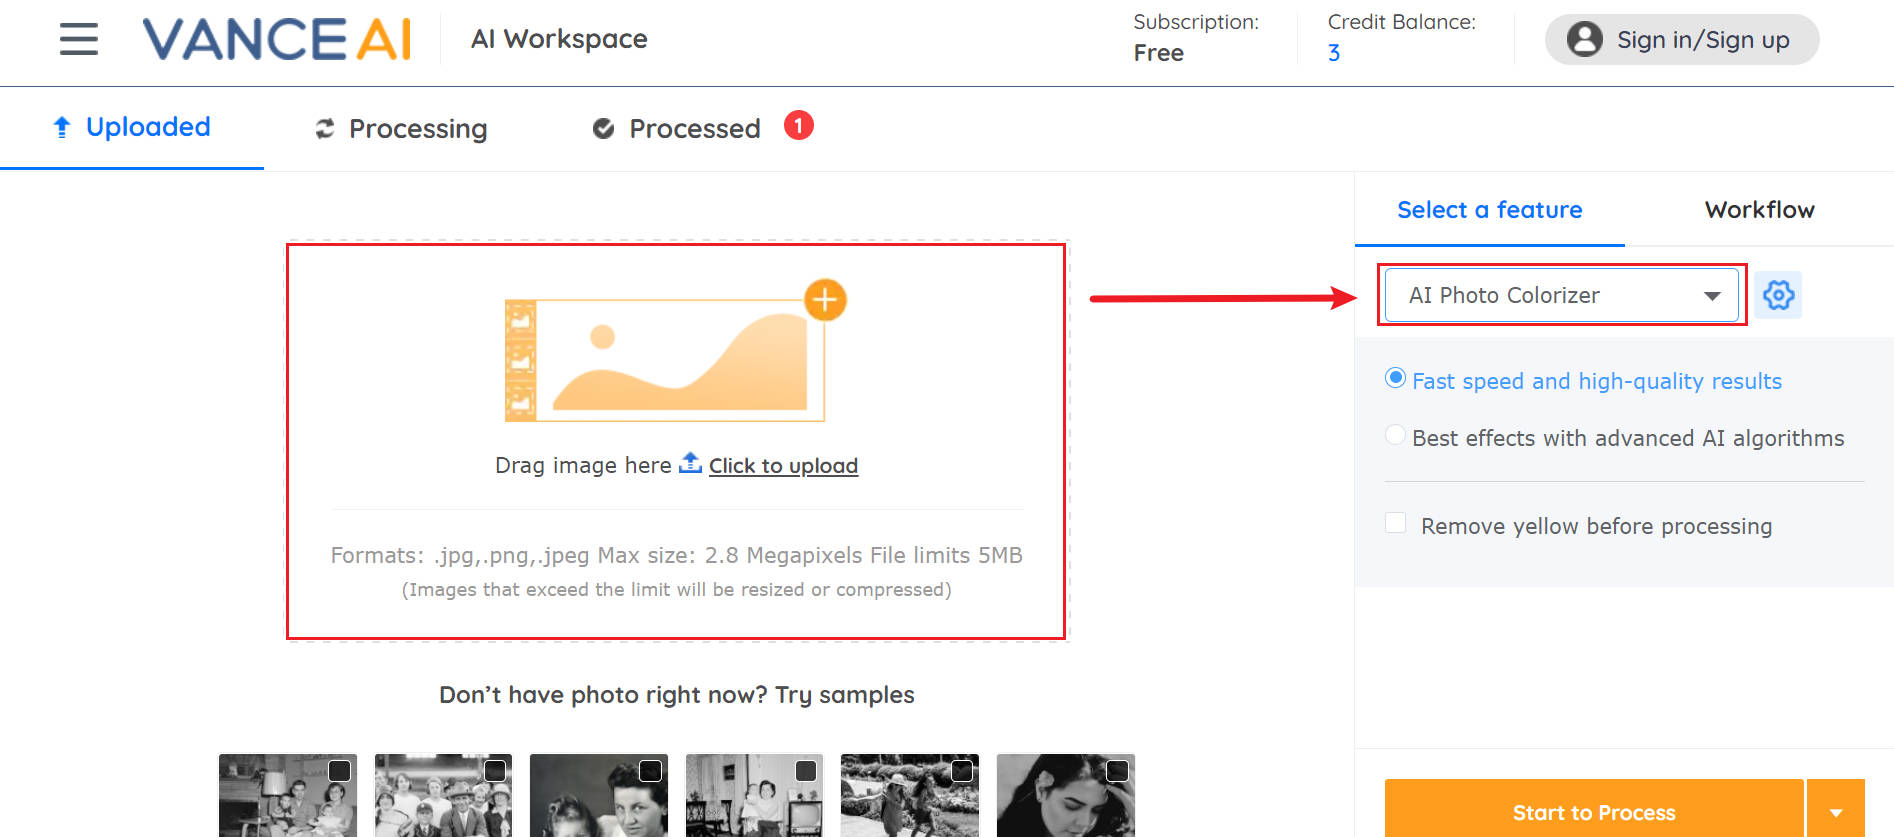Expand the Start to Process options arrow
The image size is (1894, 837).
[1835, 812]
